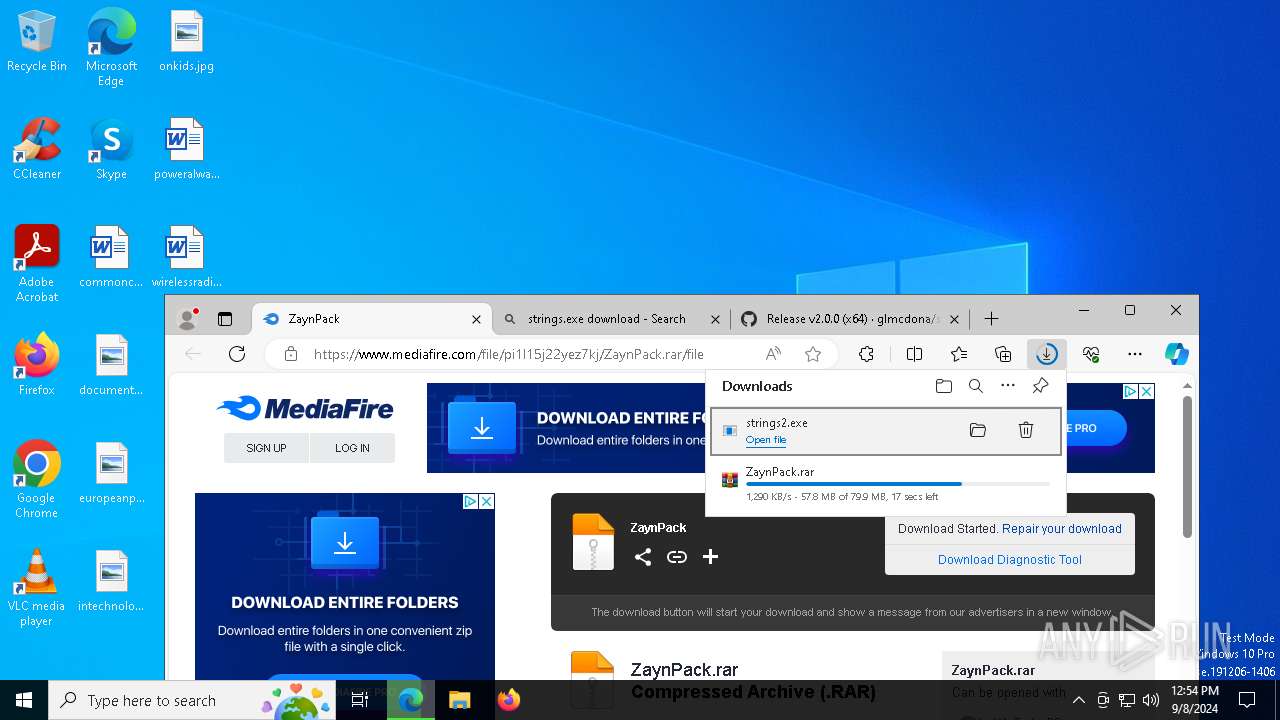
Task: Open the Windows Start menu
Action: (24, 700)
